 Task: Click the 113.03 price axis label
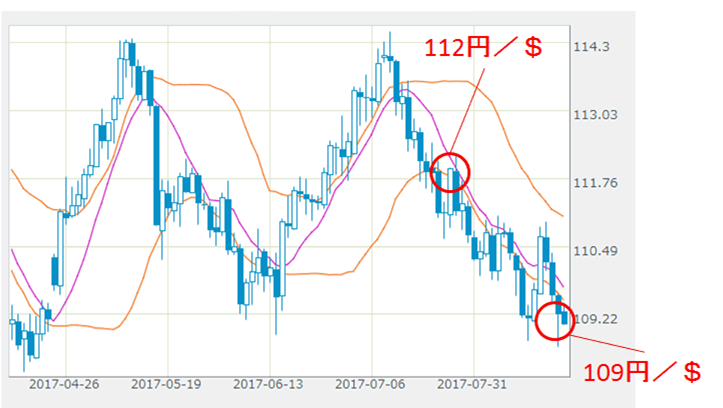click(x=595, y=115)
